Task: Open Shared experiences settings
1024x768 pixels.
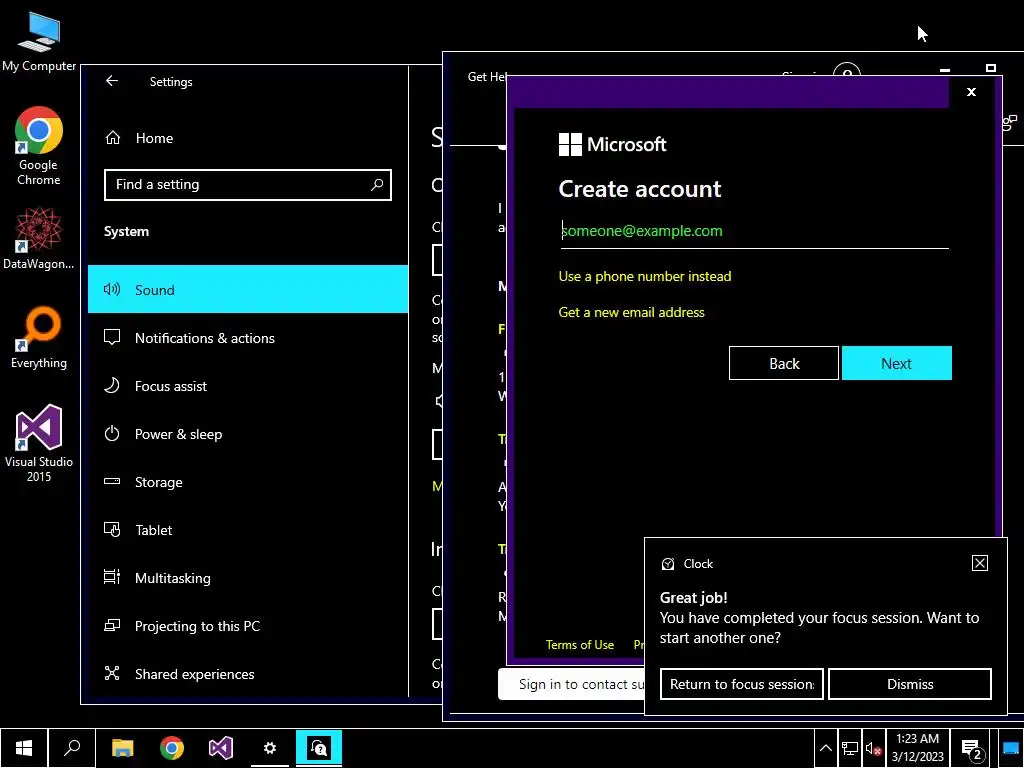Action: [248, 674]
